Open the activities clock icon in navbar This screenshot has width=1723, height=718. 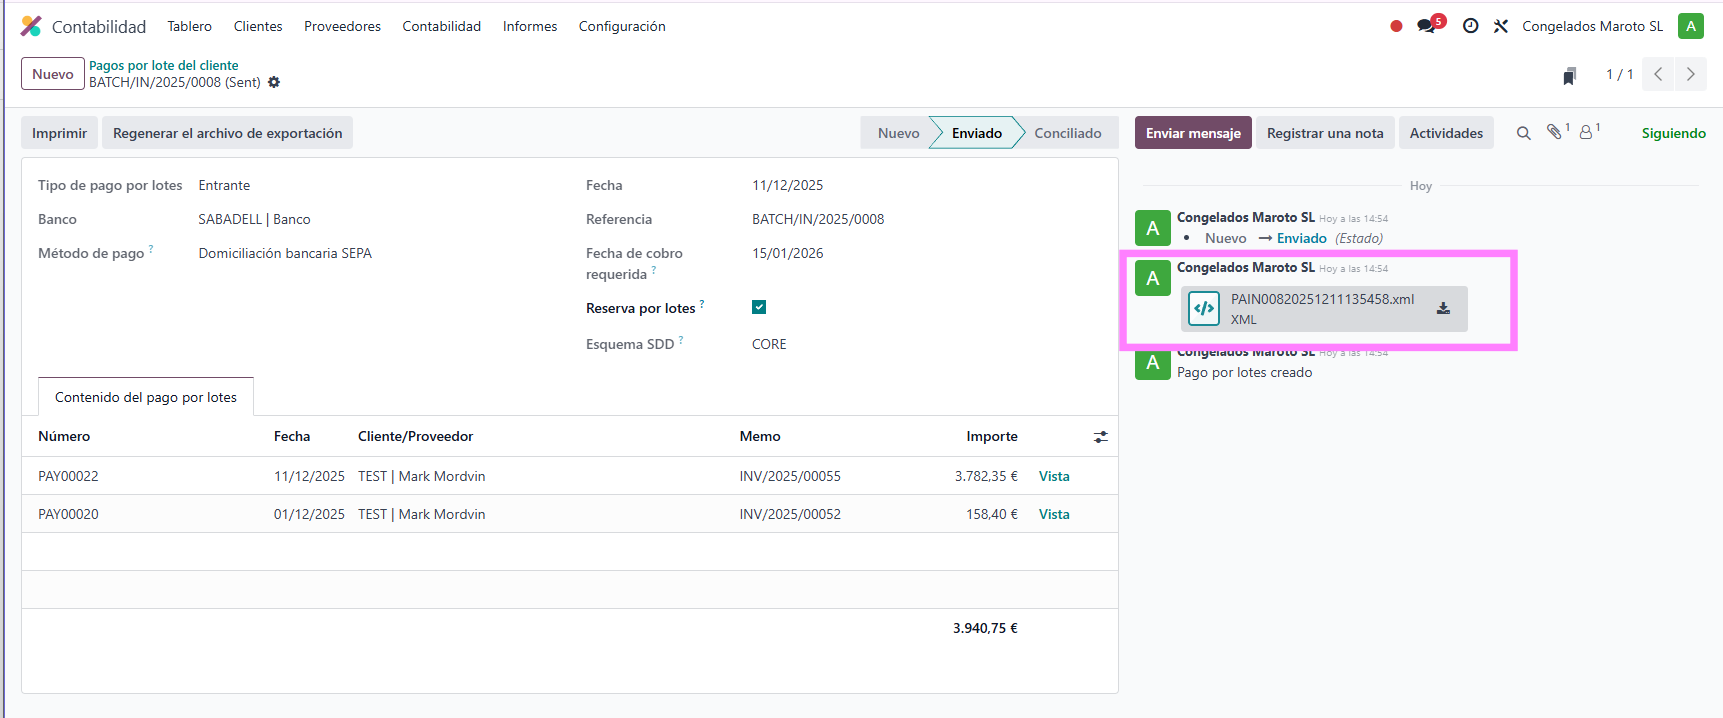[1470, 26]
